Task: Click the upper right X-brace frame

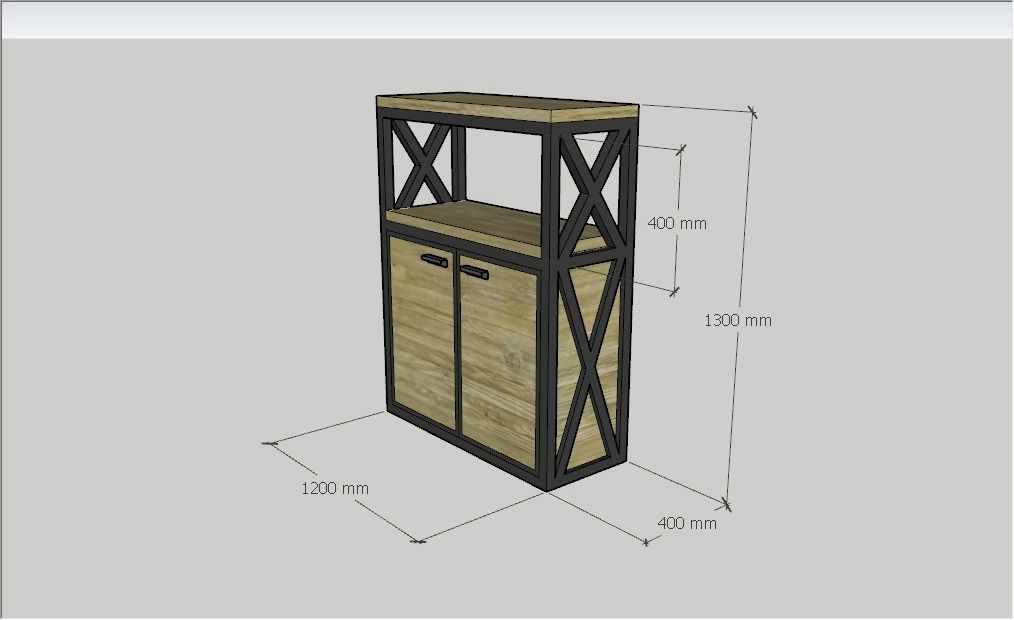Action: (592, 193)
